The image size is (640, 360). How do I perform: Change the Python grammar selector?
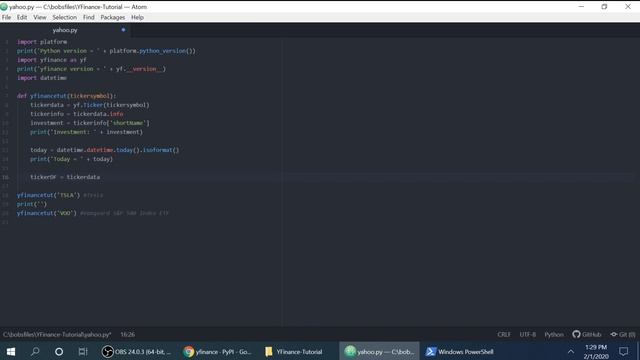553,334
